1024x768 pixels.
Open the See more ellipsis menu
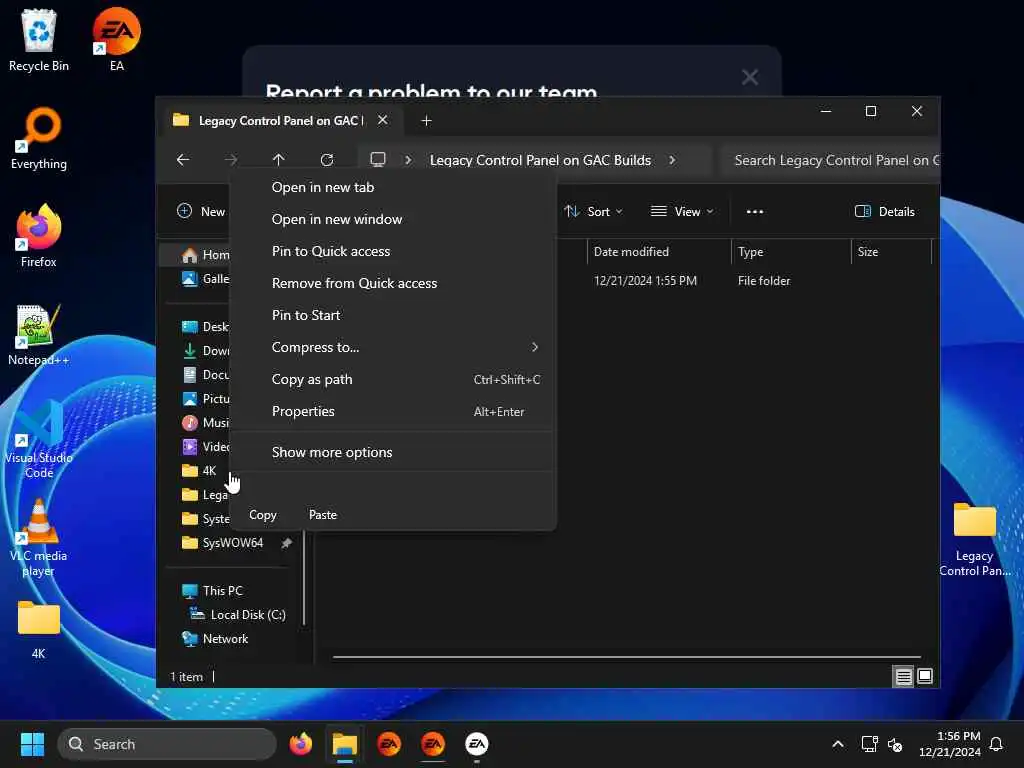(x=755, y=212)
